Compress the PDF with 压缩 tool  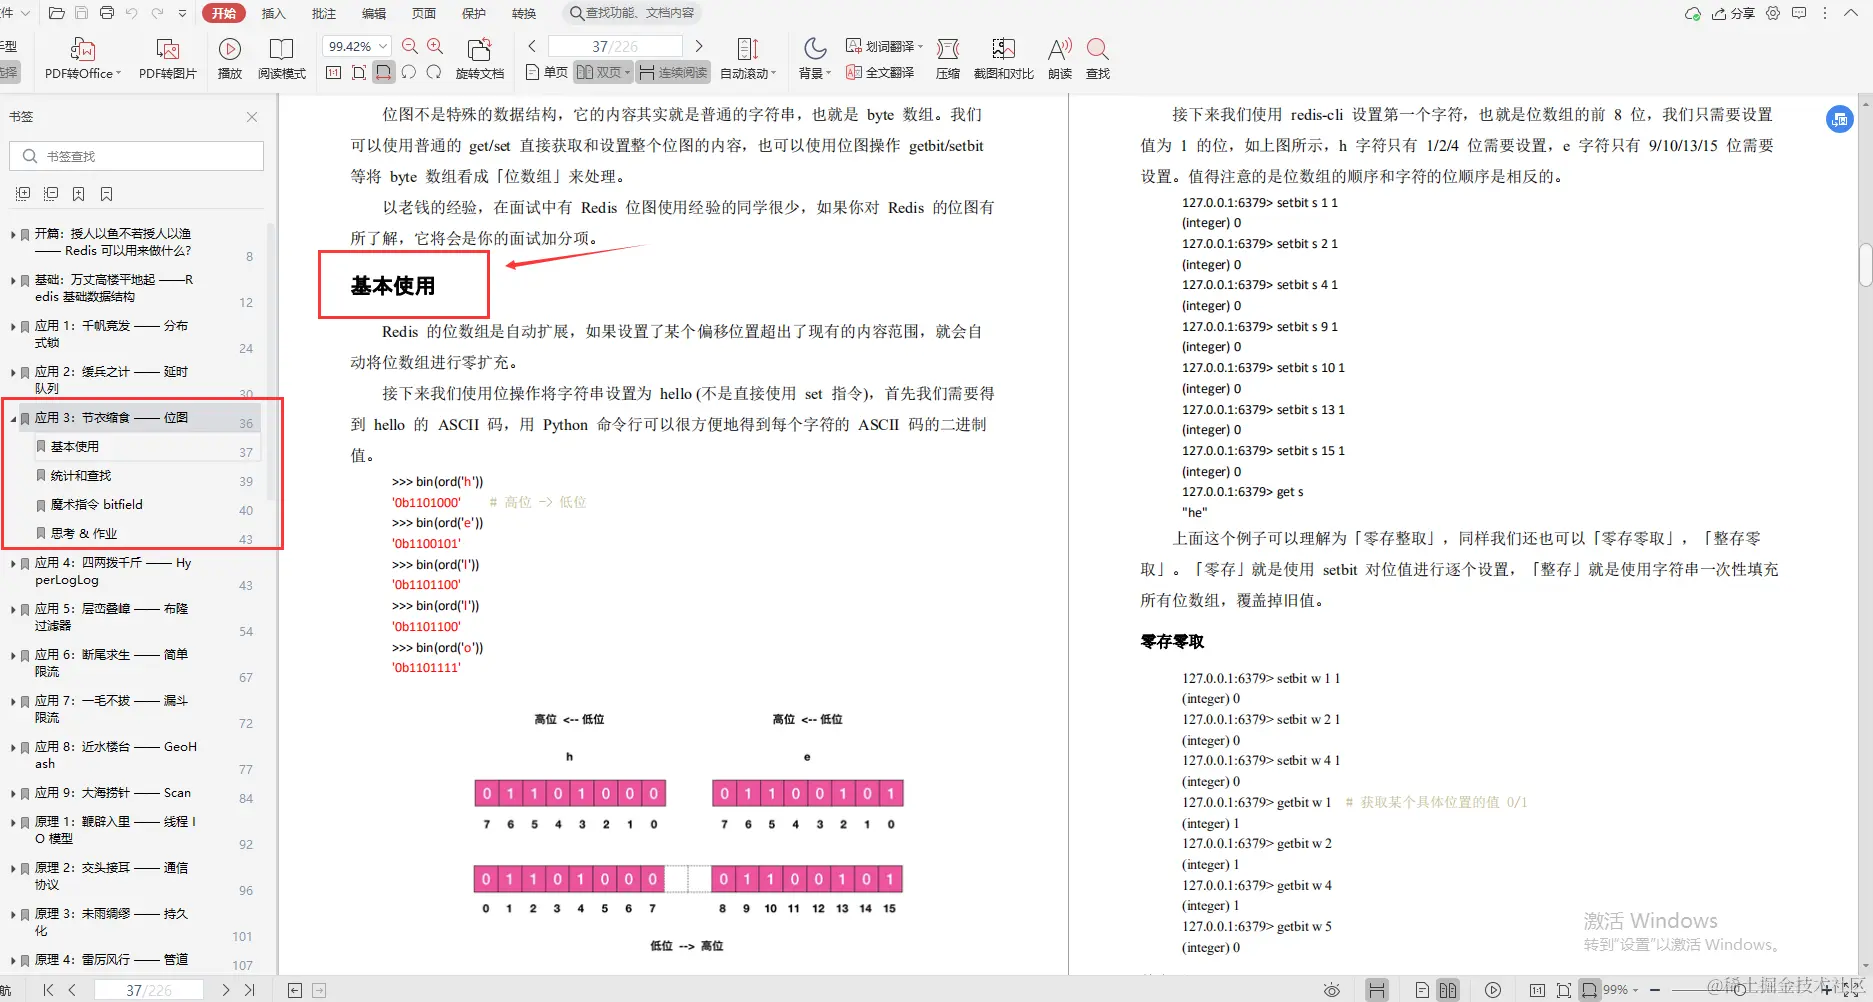pos(947,57)
